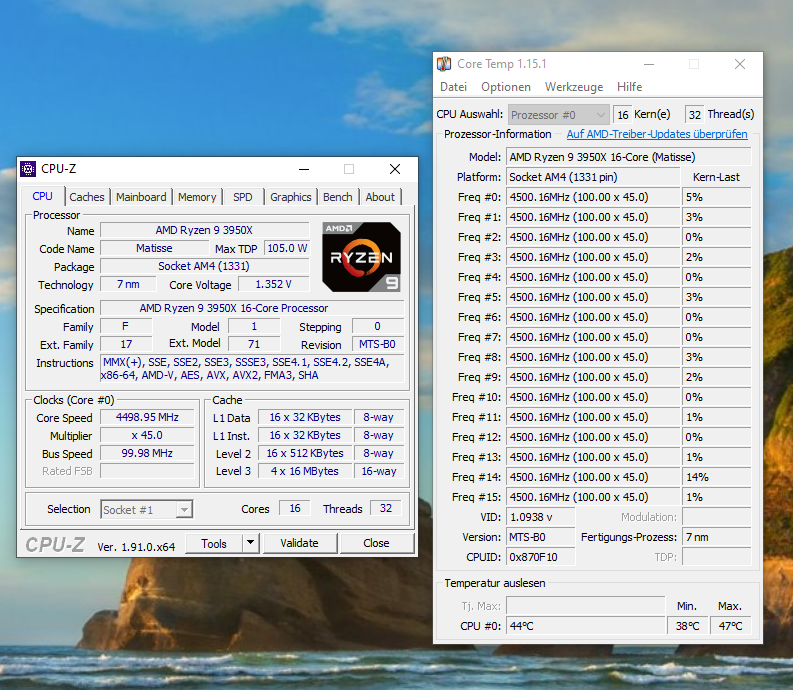This screenshot has height=690, width=793.
Task: Click the CPU #0 temperature 44°C
Action: click(586, 626)
